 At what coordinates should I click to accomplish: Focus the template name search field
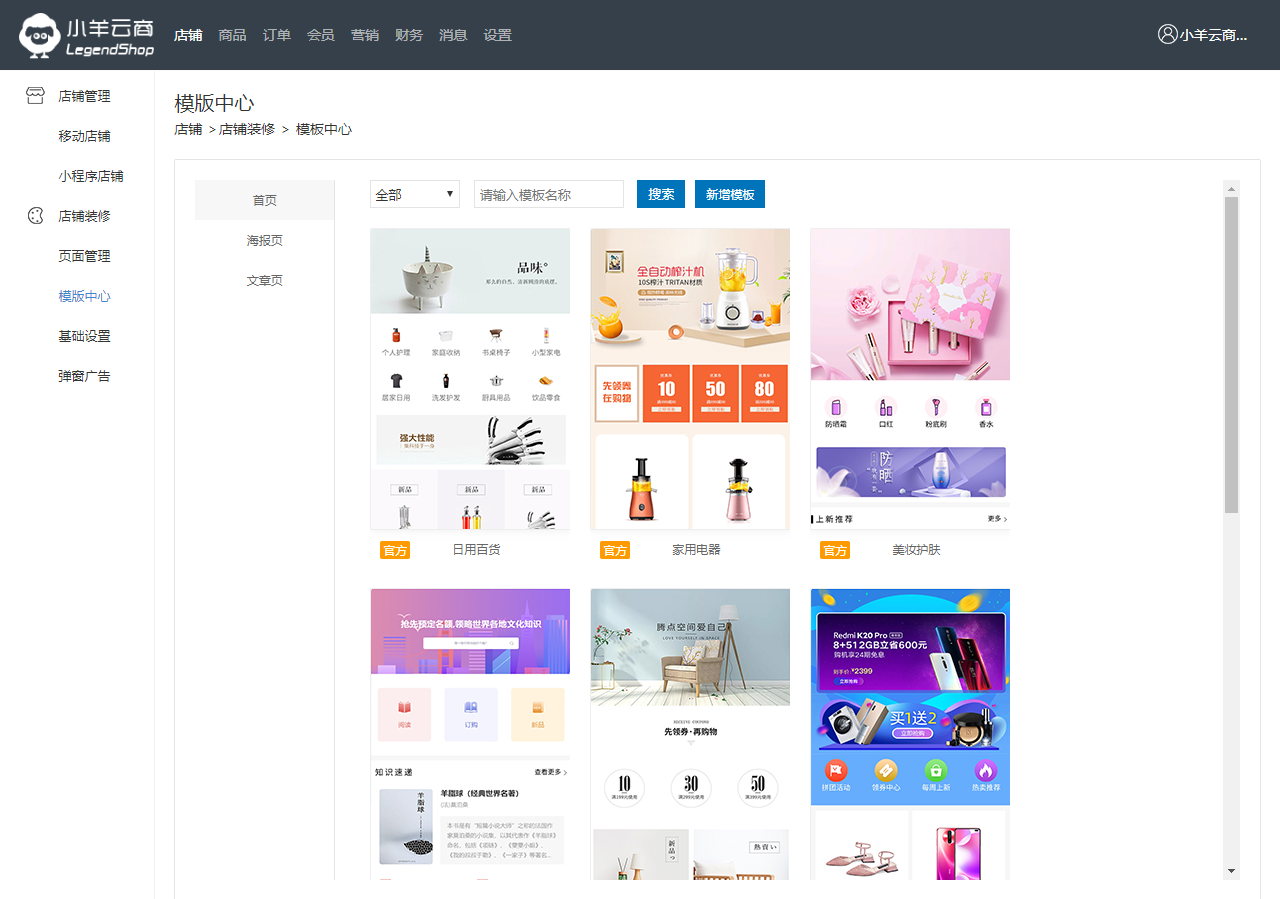(x=548, y=194)
